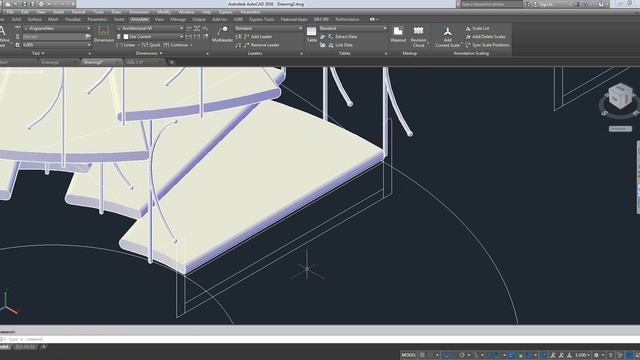Click the command line input field

[x=320, y=339]
